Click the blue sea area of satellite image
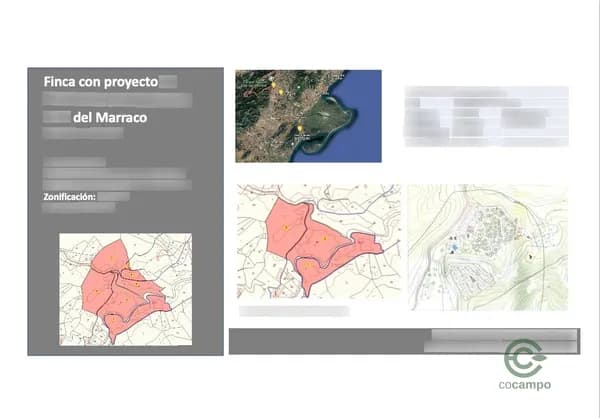 [x=362, y=110]
